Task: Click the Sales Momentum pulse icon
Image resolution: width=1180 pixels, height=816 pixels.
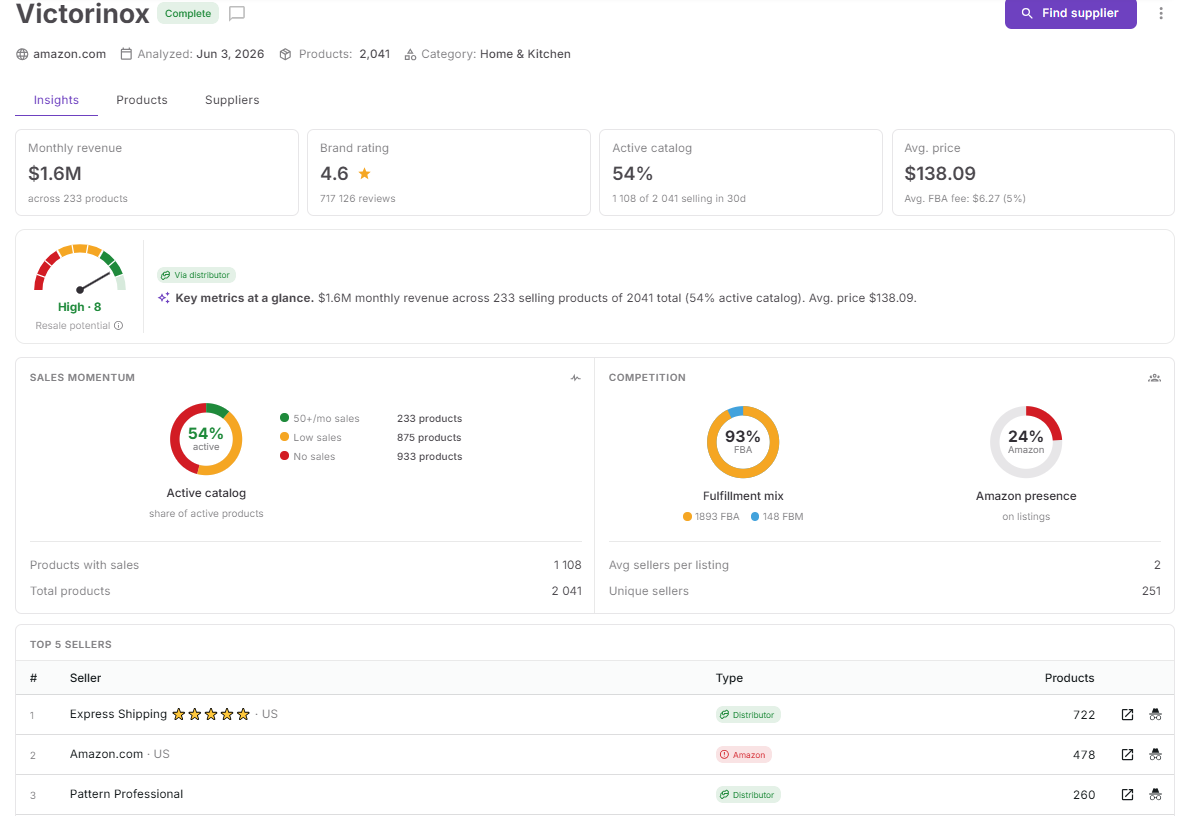Action: 576,378
